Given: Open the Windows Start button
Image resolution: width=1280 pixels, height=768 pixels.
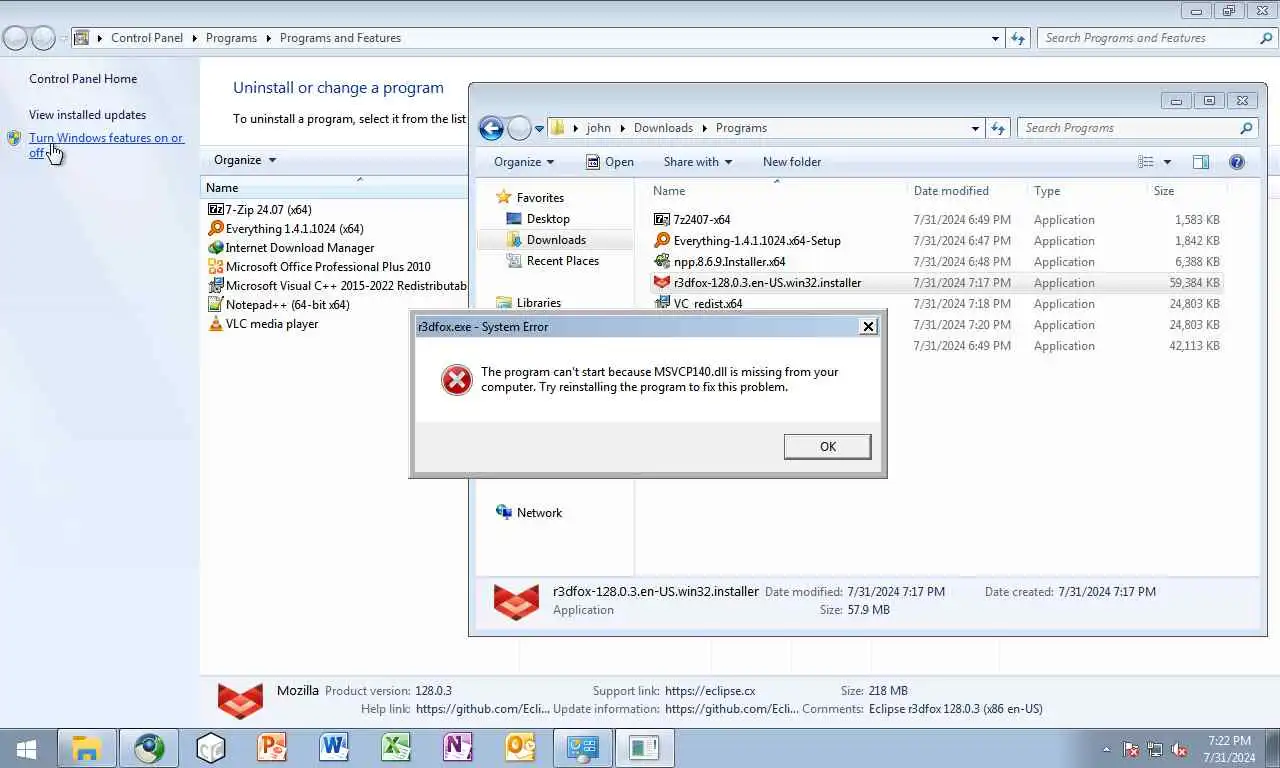Looking at the screenshot, I should (26, 748).
